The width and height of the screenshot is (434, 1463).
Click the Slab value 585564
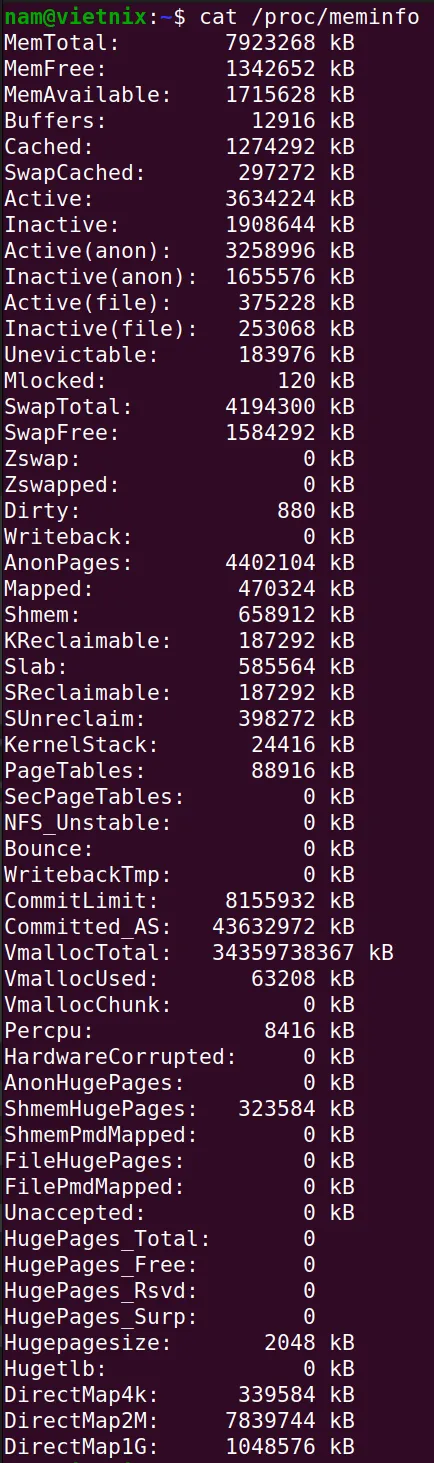pos(277,666)
